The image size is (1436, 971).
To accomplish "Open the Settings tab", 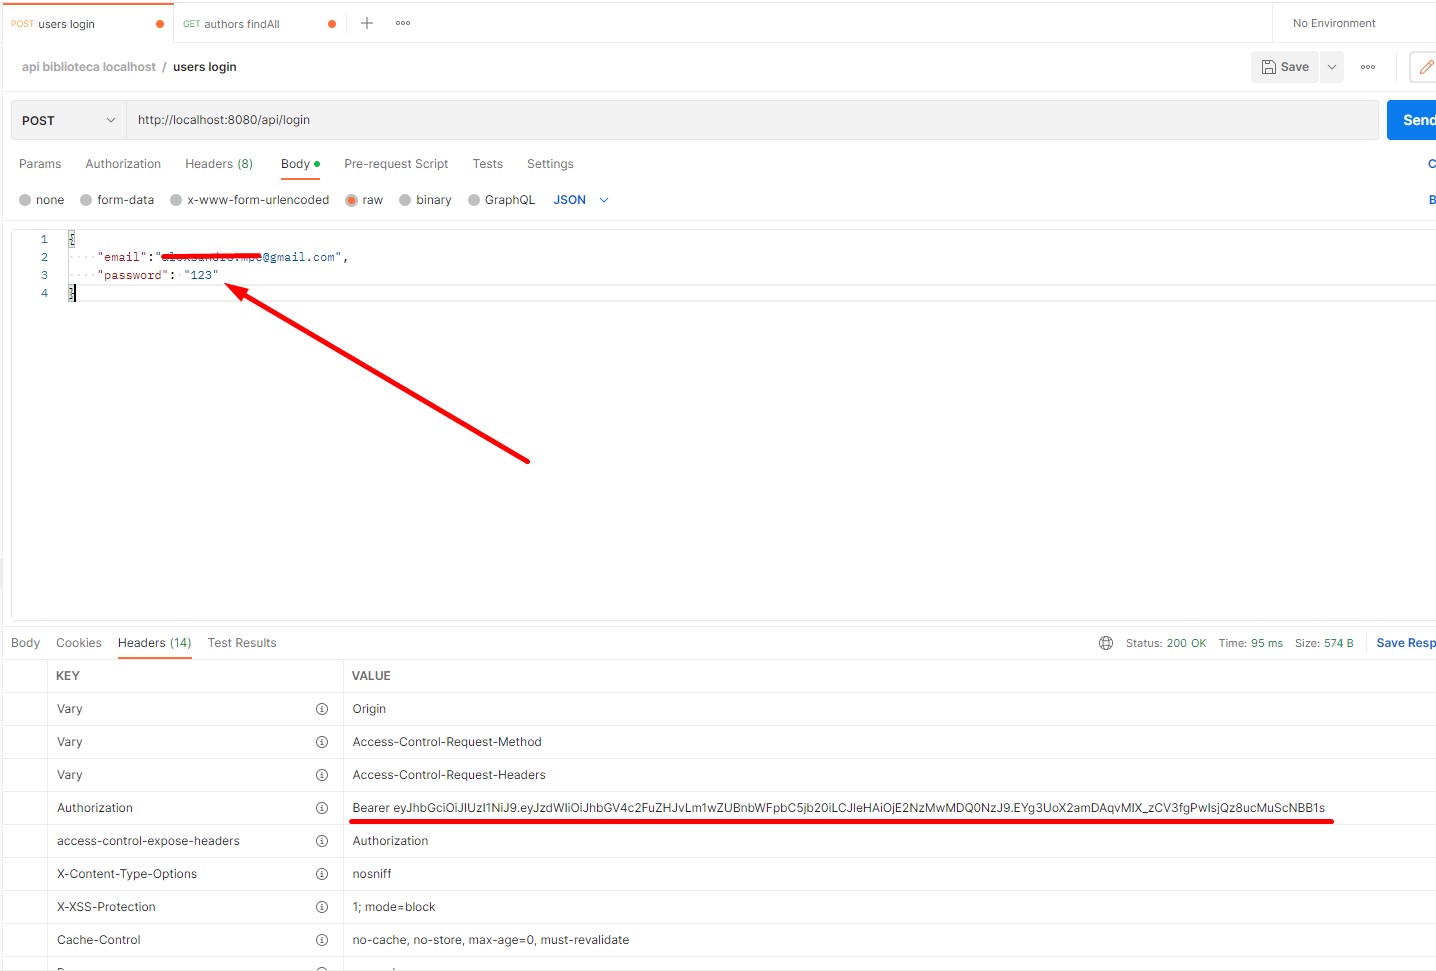I will click(x=550, y=164).
